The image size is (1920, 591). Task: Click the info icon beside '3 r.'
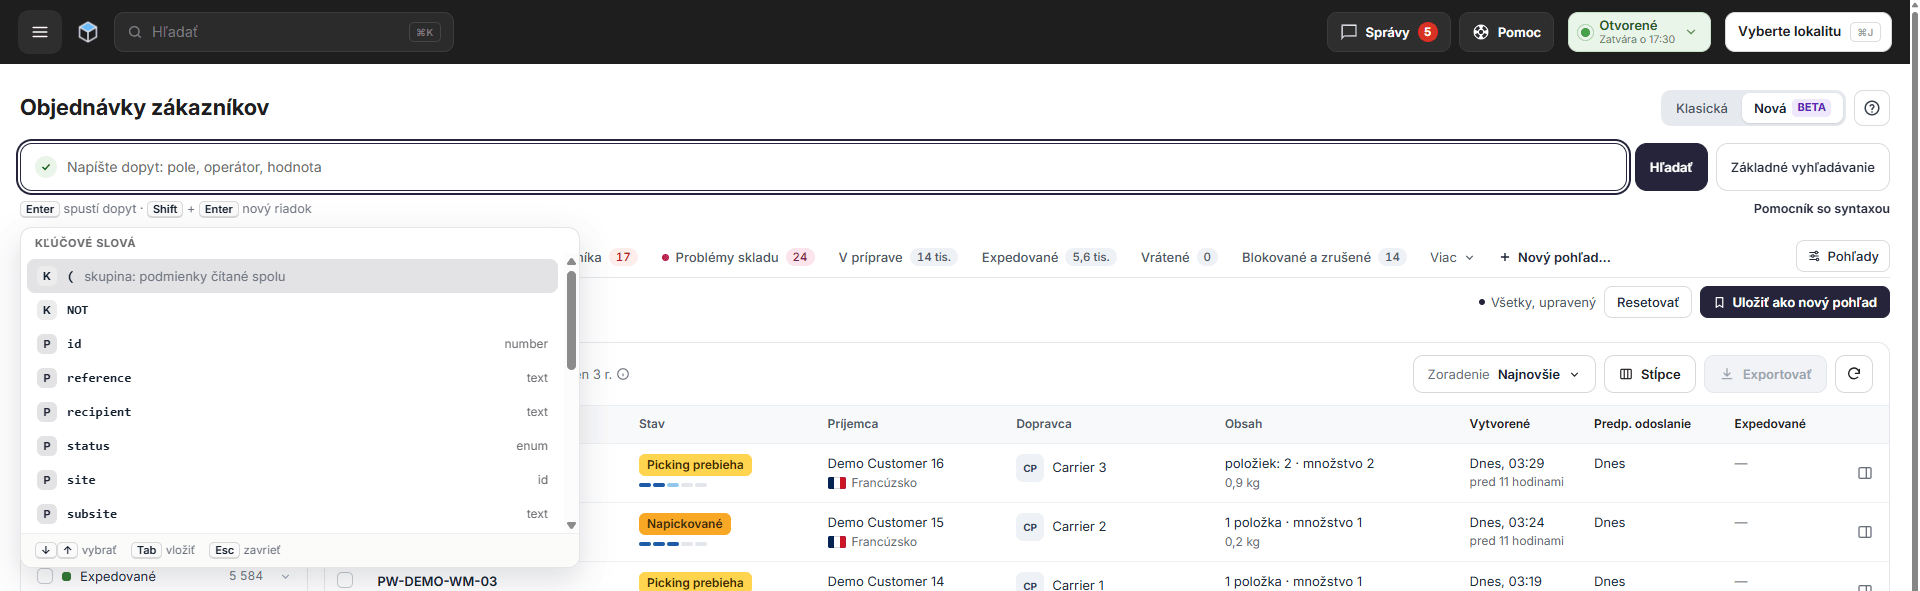tap(623, 375)
